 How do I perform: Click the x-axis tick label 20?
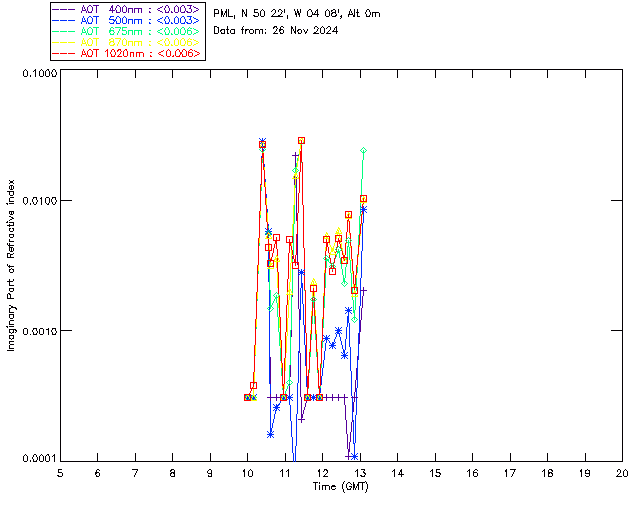[622, 472]
